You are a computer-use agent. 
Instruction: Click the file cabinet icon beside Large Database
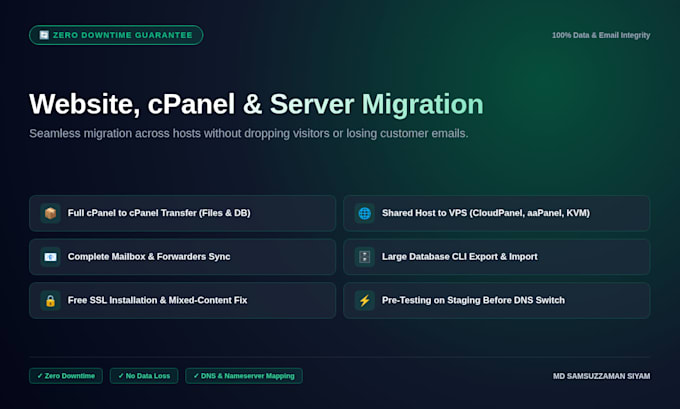pos(364,257)
